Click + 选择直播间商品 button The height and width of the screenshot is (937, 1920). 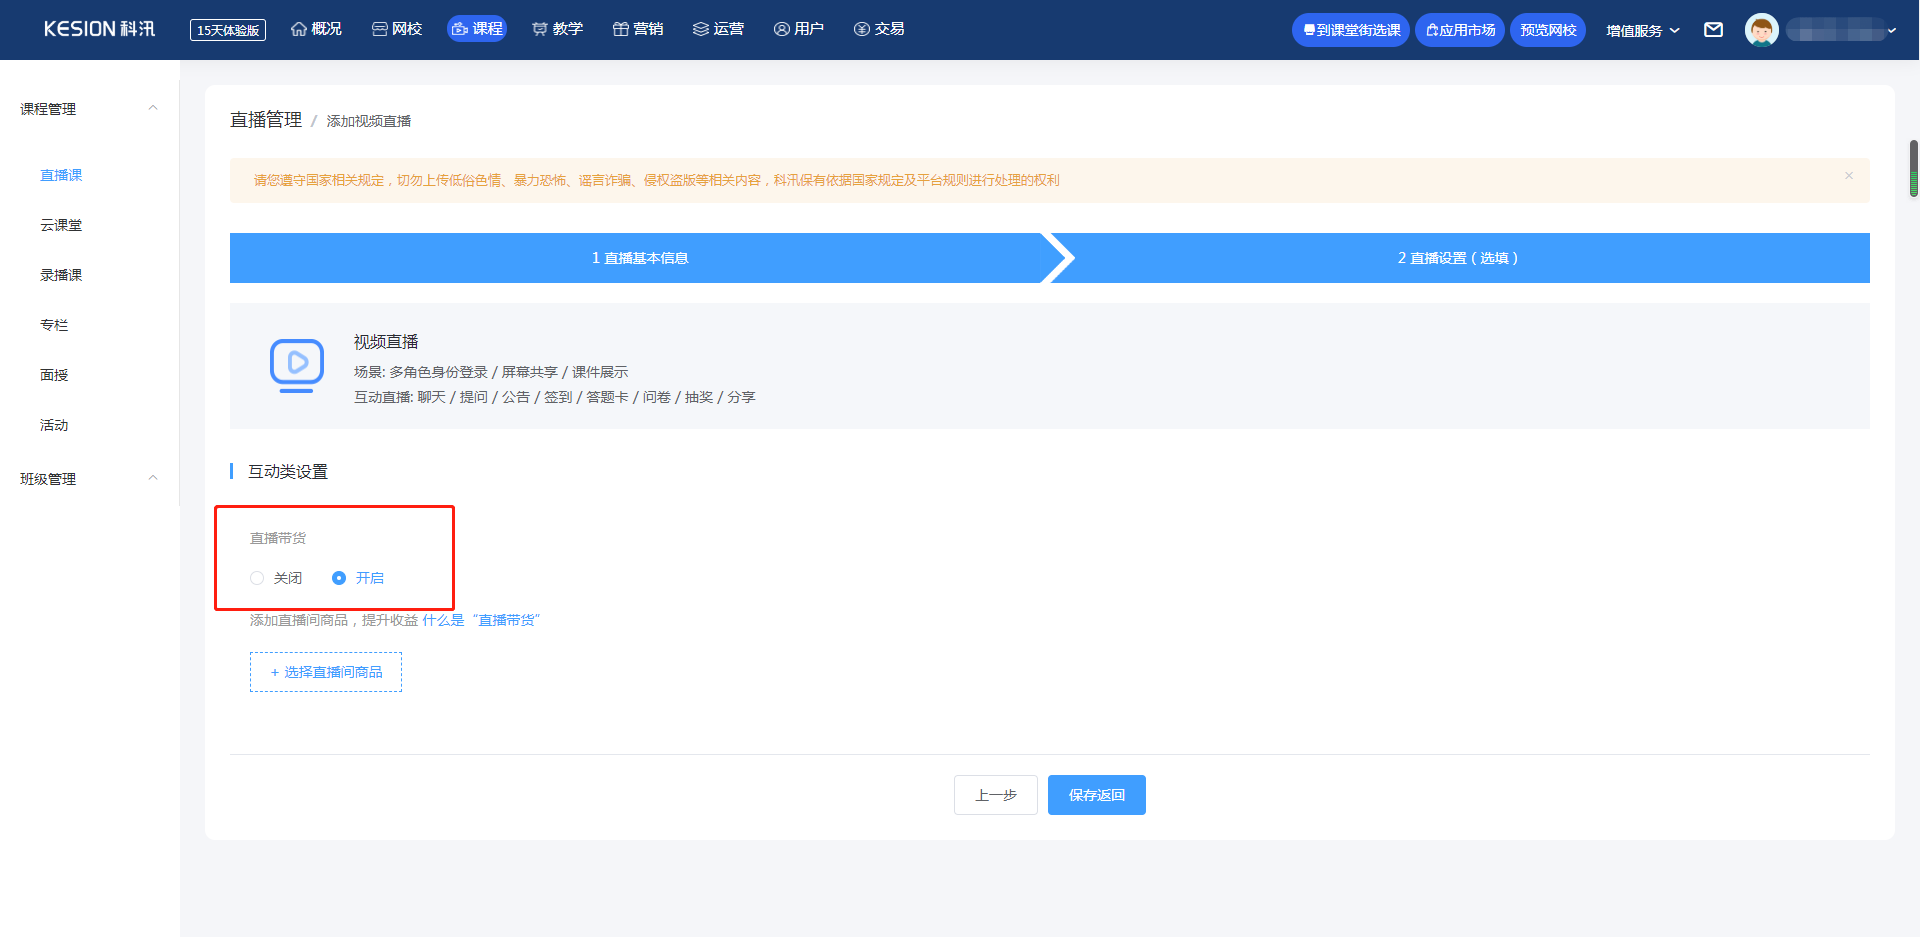[x=326, y=672]
